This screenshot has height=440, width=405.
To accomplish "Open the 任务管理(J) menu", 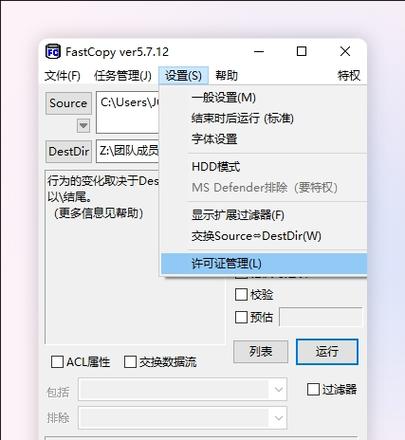I will (x=123, y=76).
